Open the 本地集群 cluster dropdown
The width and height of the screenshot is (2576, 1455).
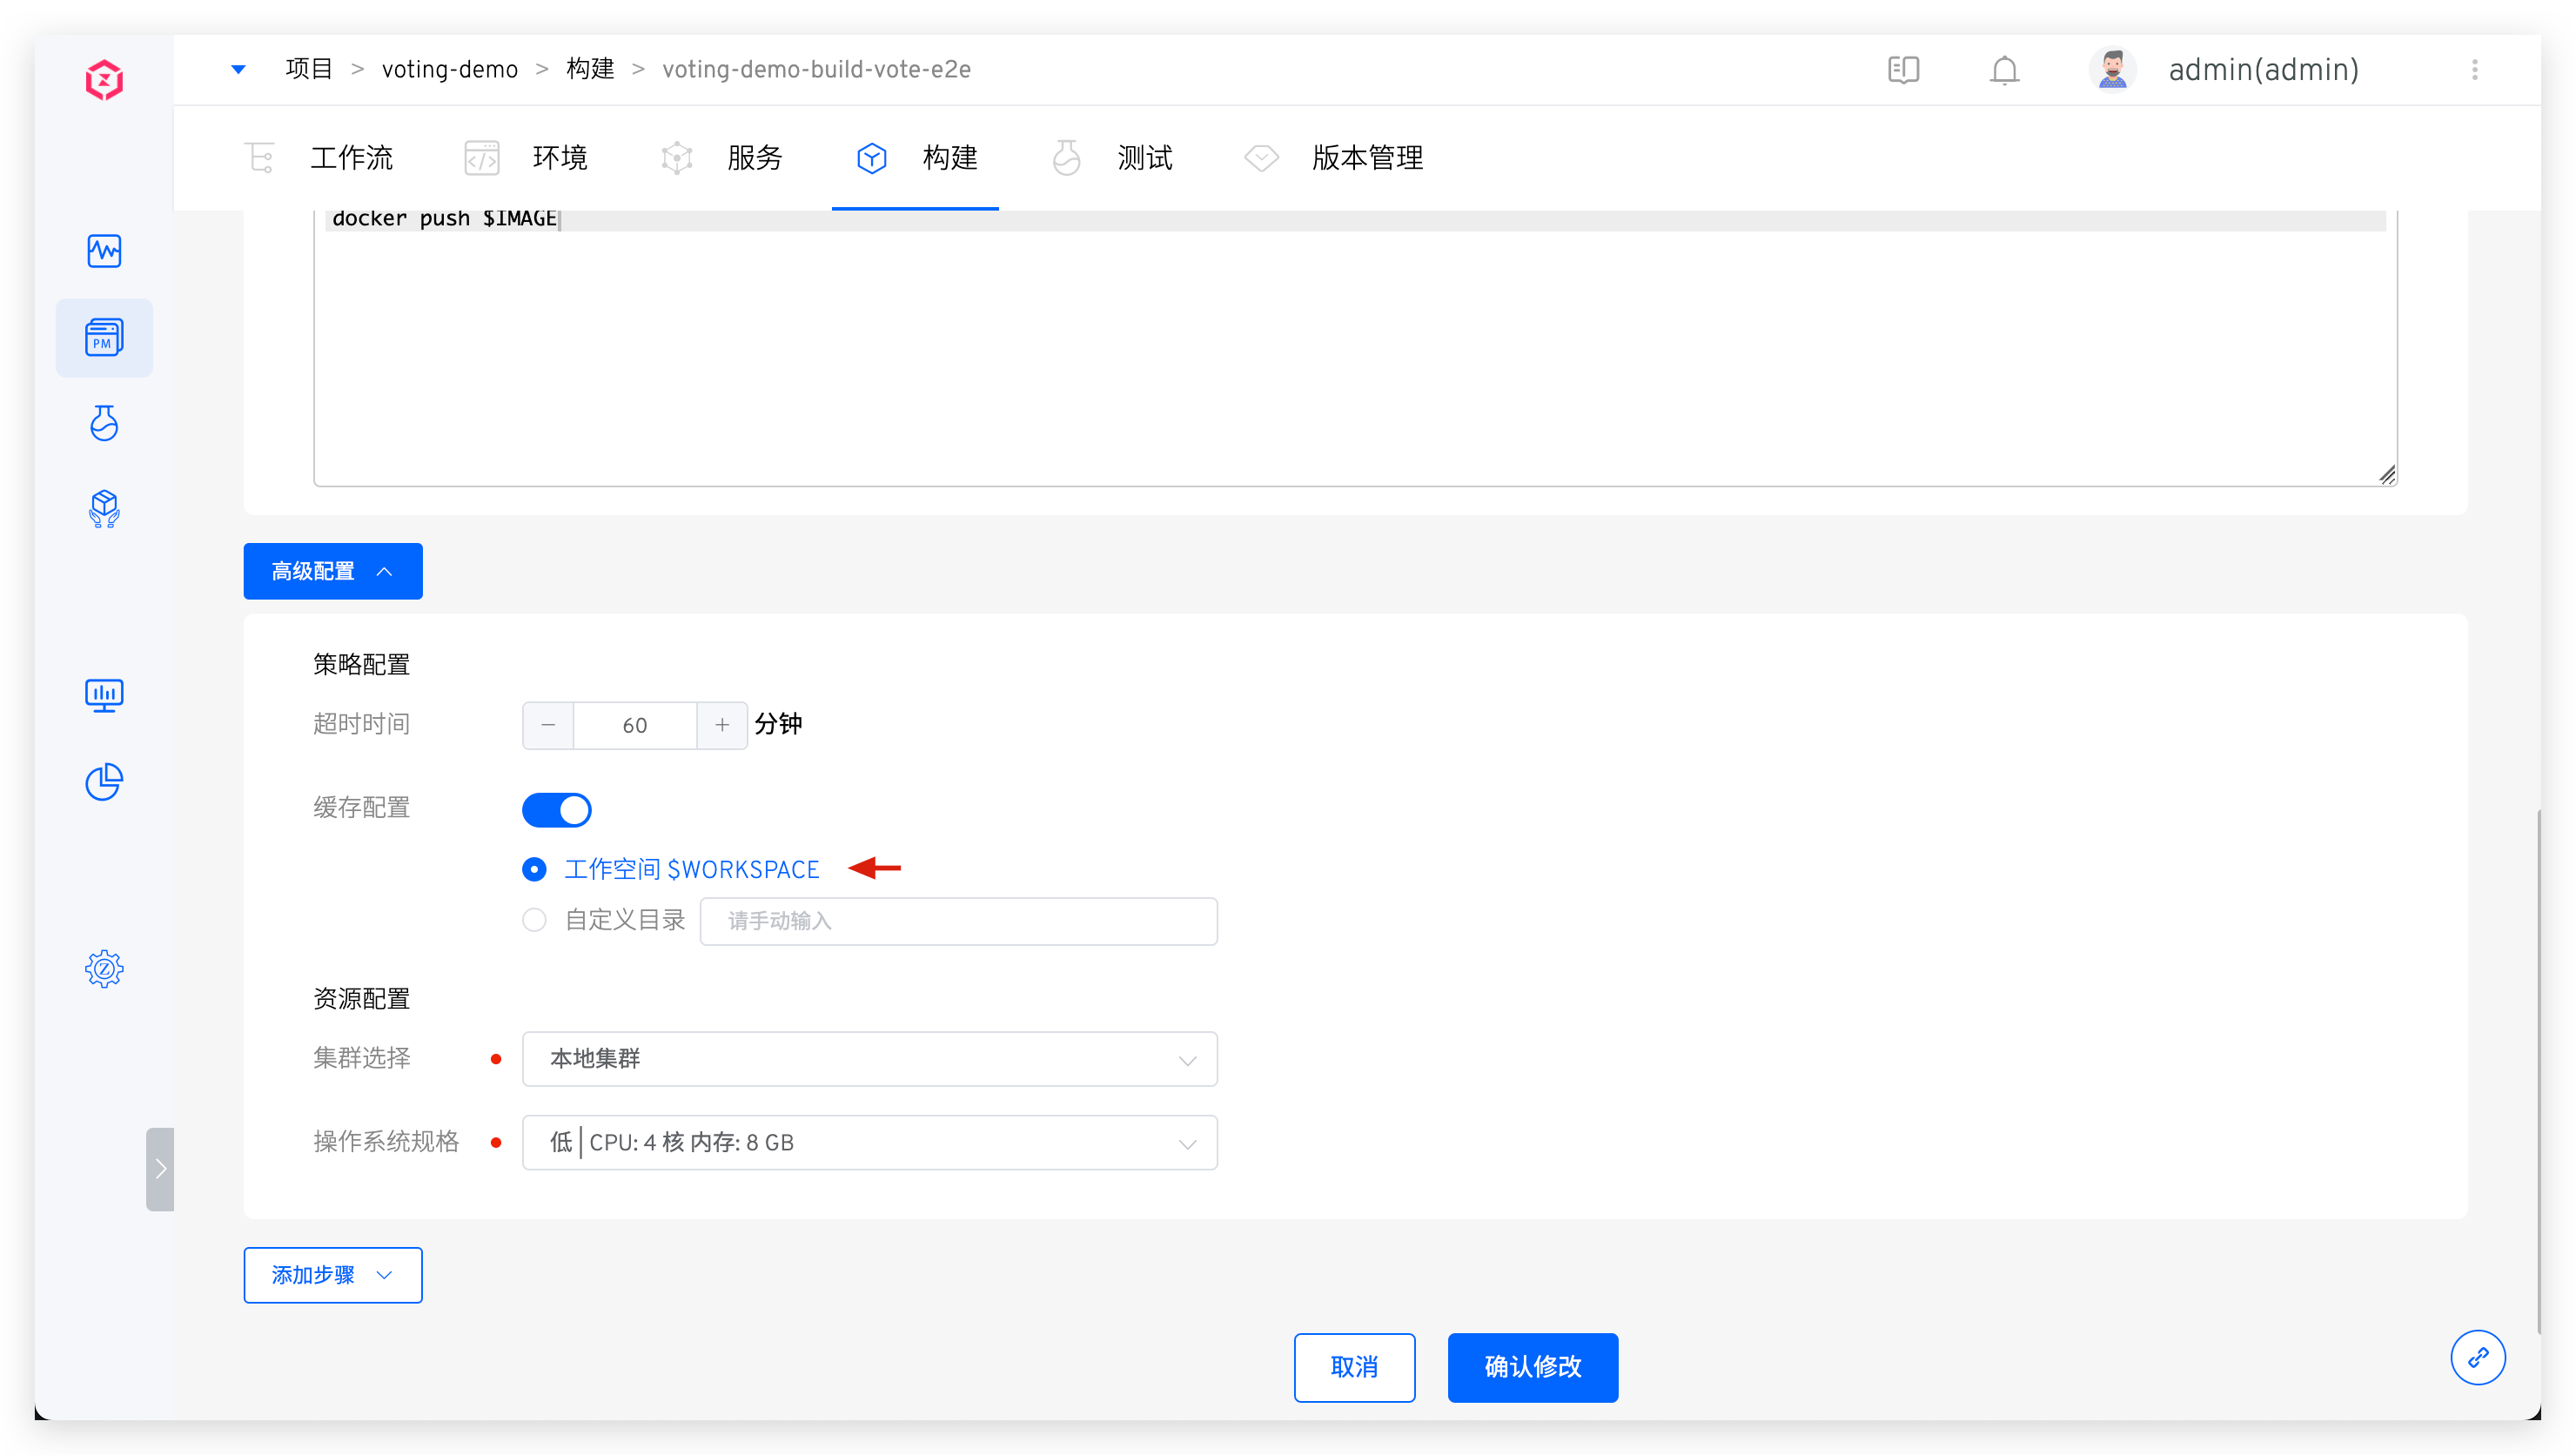point(869,1058)
